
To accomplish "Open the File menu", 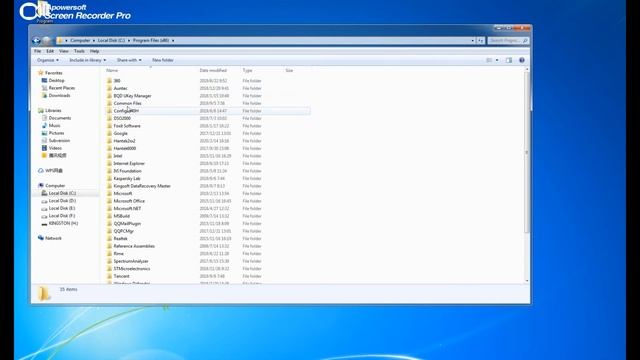I will [38, 51].
